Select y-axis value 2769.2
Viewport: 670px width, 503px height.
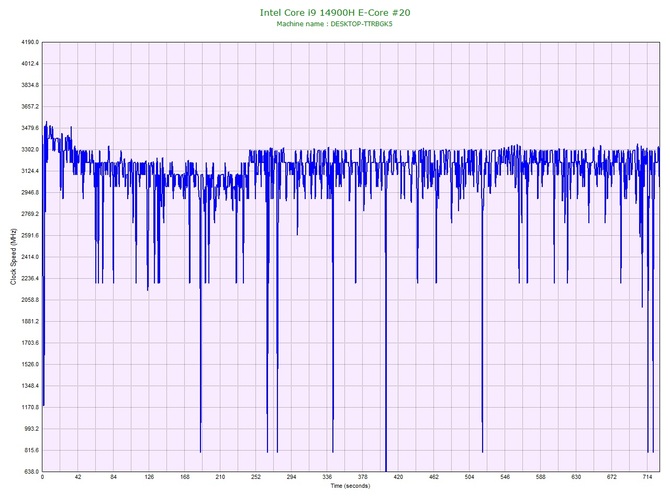[30, 214]
